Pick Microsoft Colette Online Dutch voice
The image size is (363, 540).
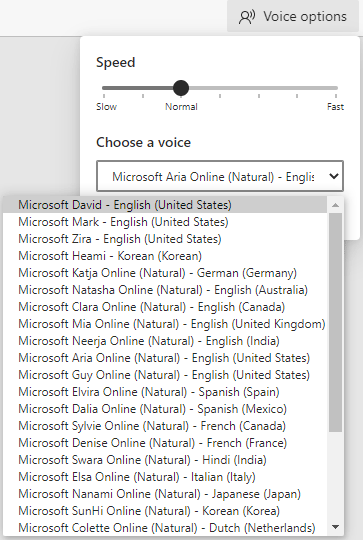click(x=165, y=528)
